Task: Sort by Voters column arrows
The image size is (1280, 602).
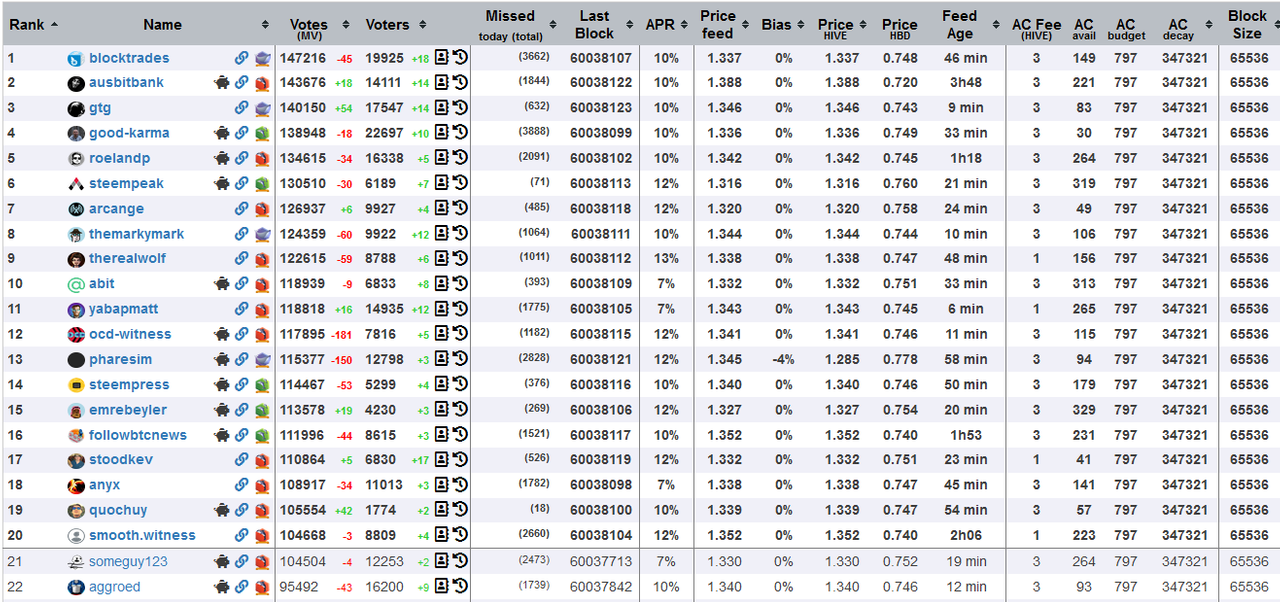Action: click(423, 25)
